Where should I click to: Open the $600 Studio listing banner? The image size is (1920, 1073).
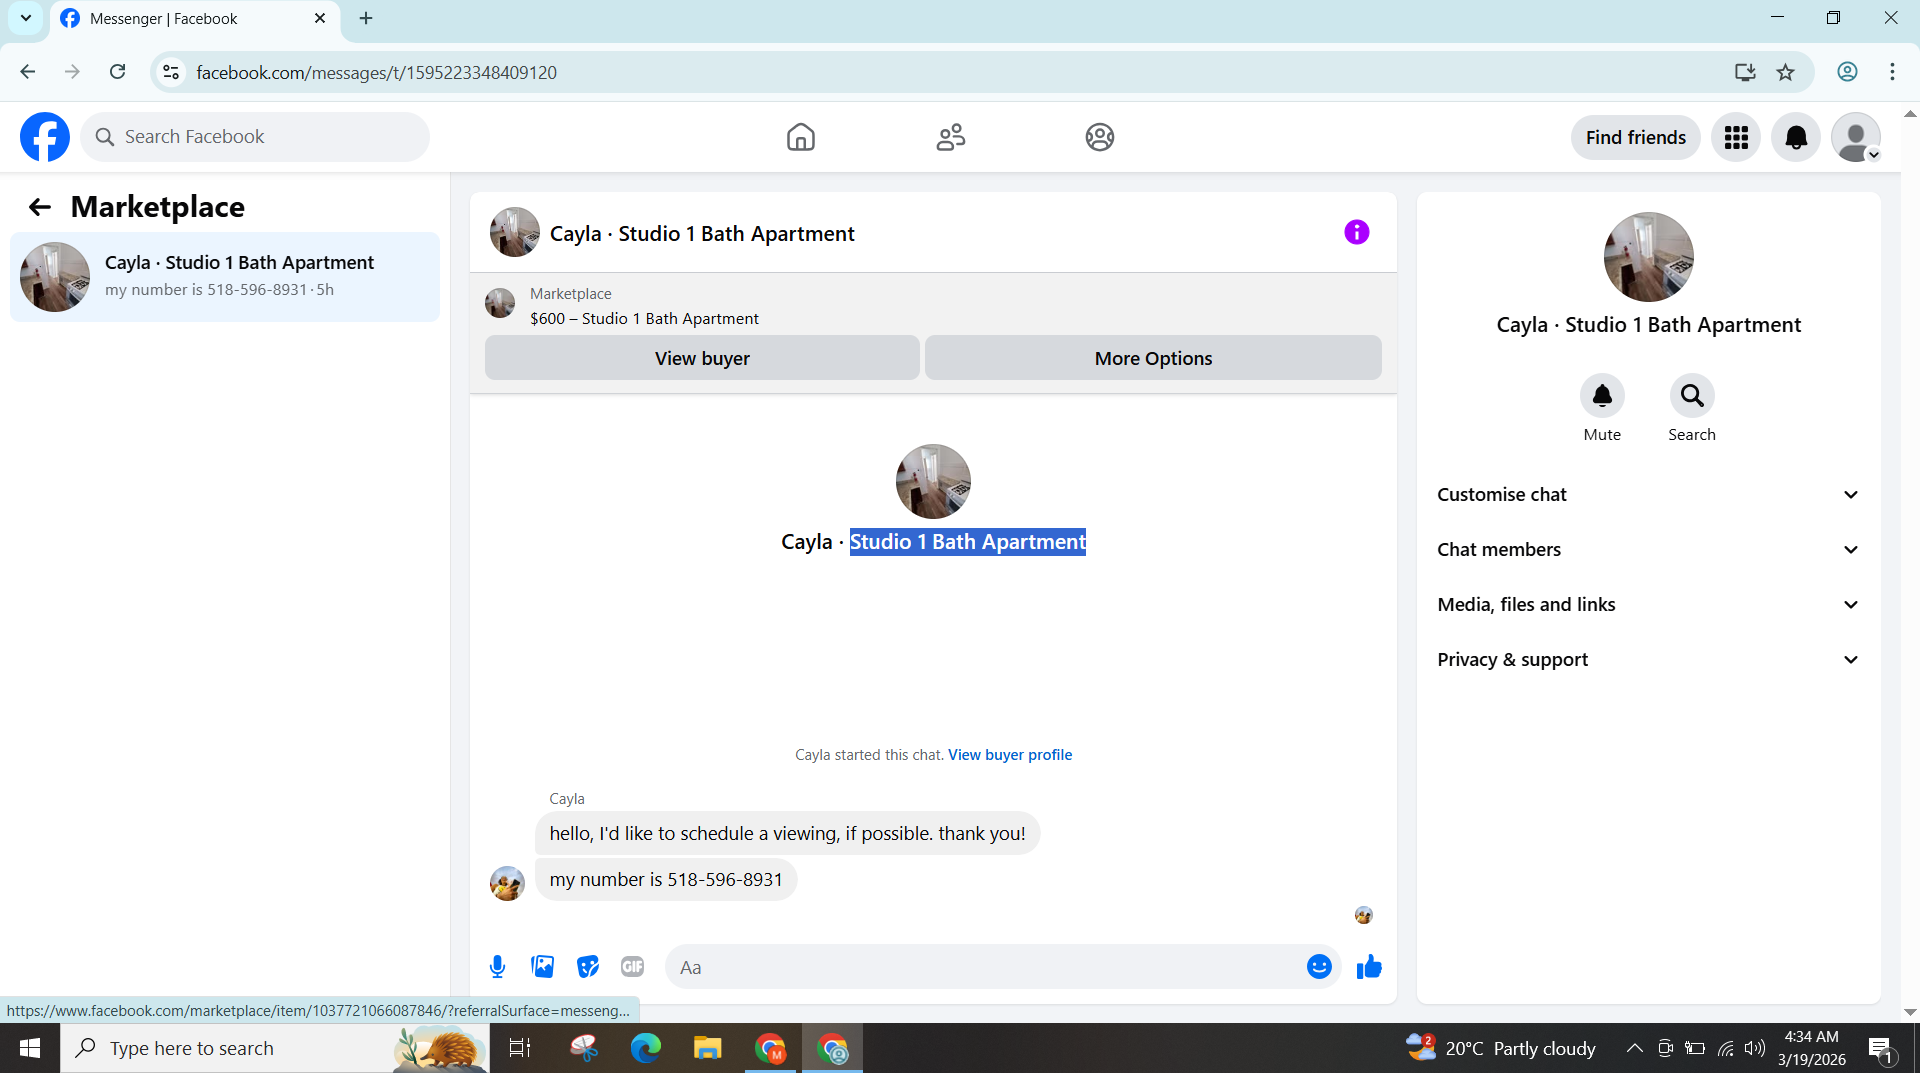[933, 307]
